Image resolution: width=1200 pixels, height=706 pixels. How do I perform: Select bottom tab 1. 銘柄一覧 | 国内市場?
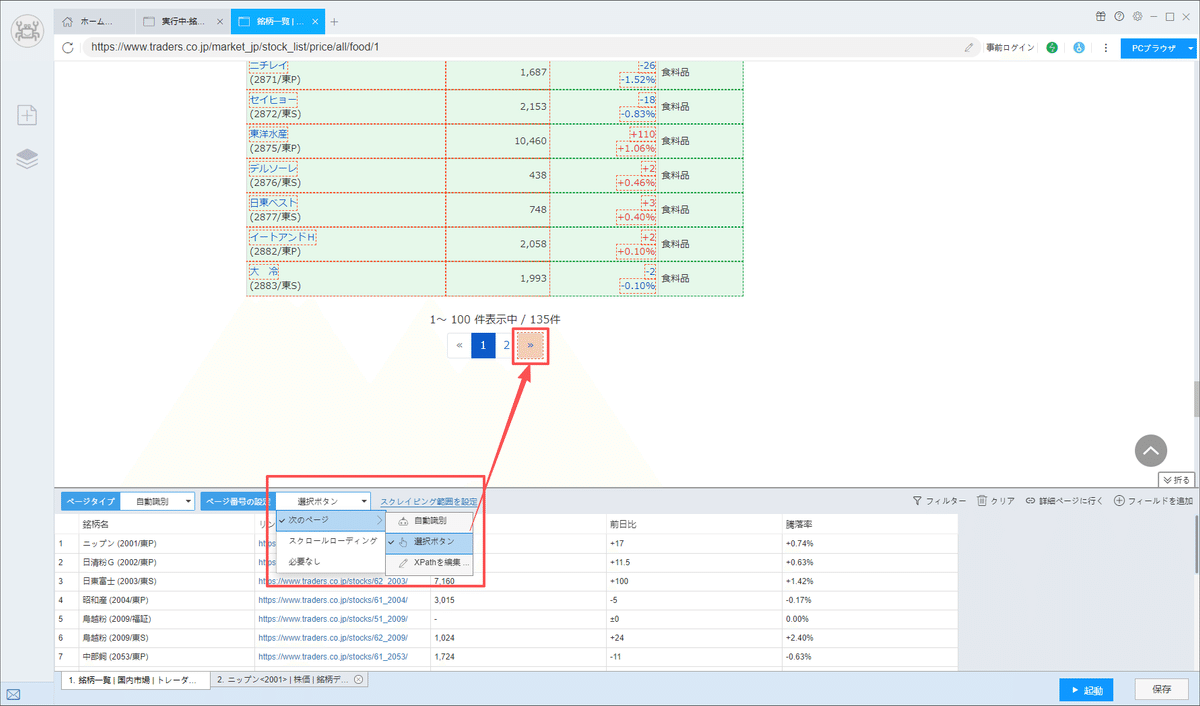[x=135, y=680]
